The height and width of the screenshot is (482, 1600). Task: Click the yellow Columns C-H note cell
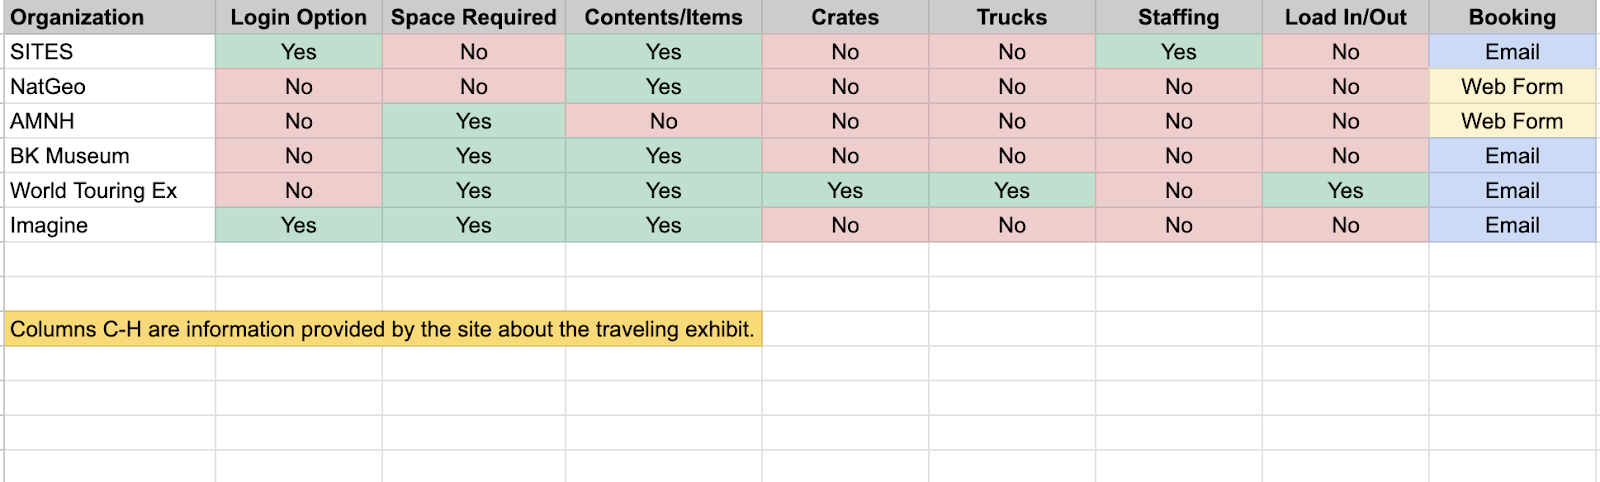pos(383,329)
